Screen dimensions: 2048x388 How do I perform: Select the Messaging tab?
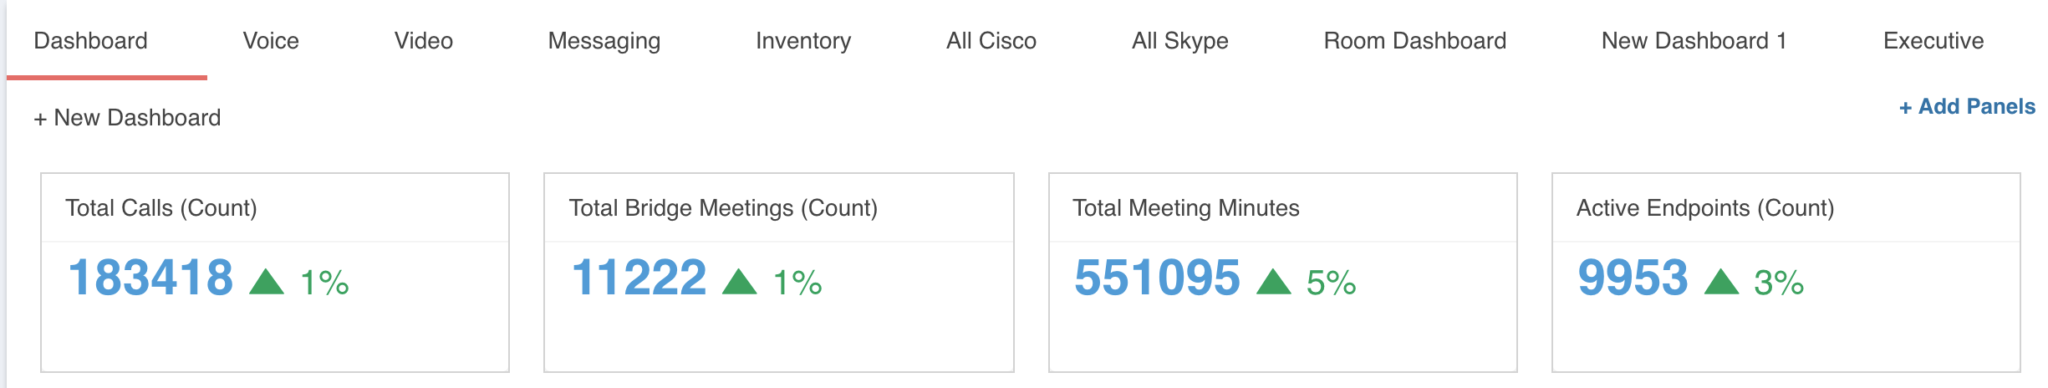coord(604,41)
